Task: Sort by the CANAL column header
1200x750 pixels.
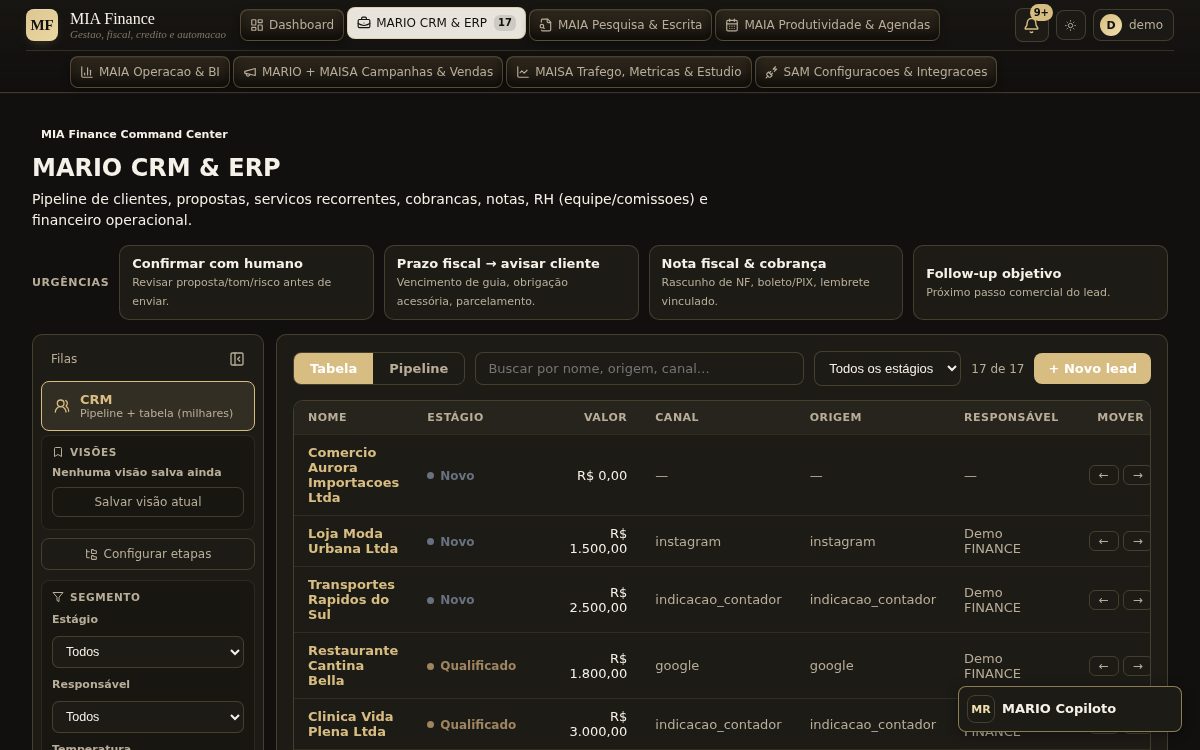Action: pos(677,417)
